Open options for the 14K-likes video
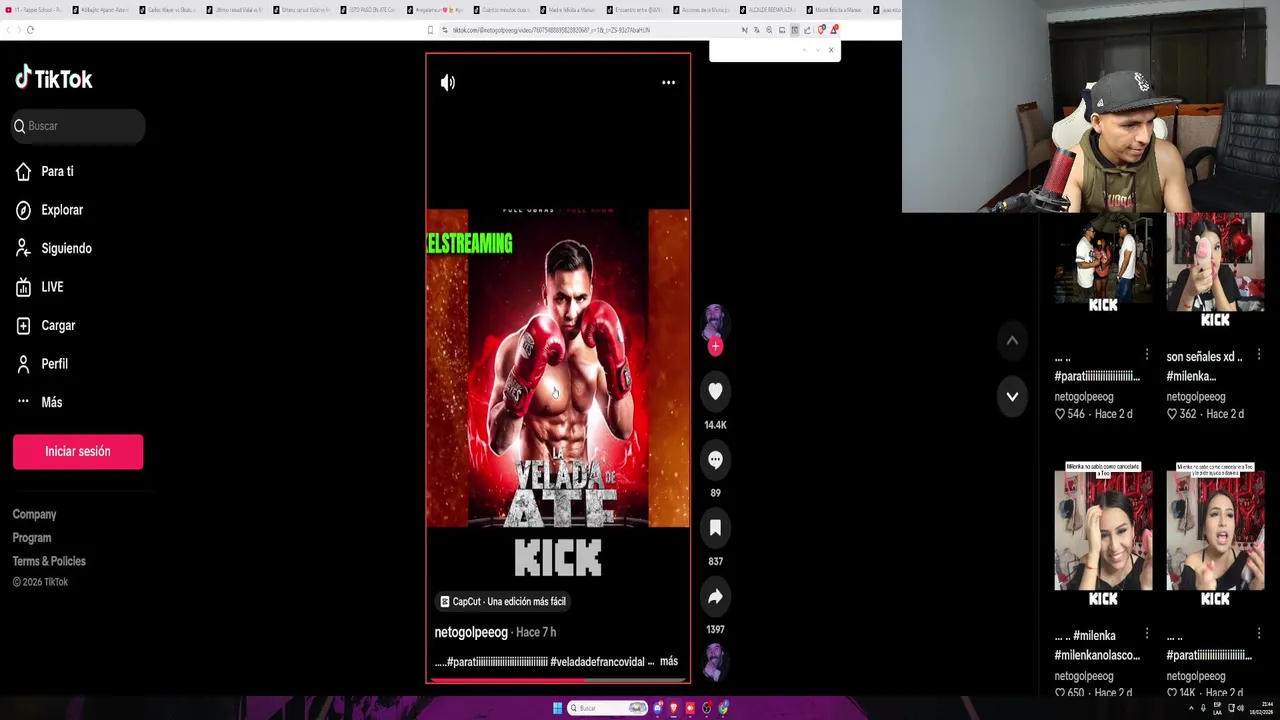 pos(1259,634)
